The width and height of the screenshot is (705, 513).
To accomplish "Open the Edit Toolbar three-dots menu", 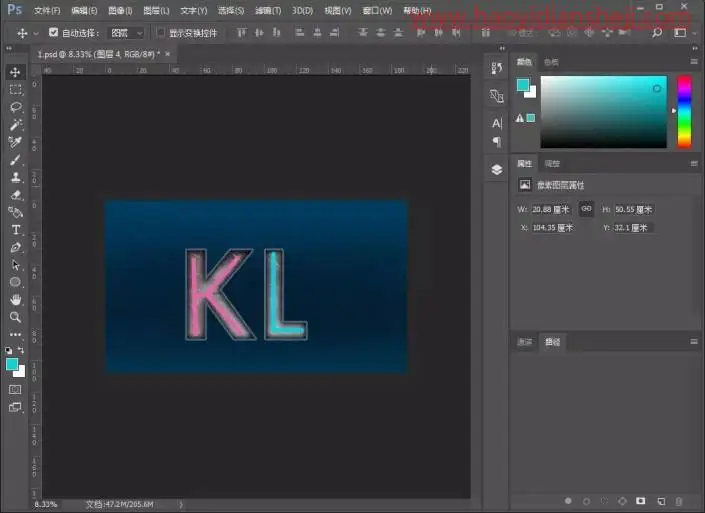I will tap(15, 335).
